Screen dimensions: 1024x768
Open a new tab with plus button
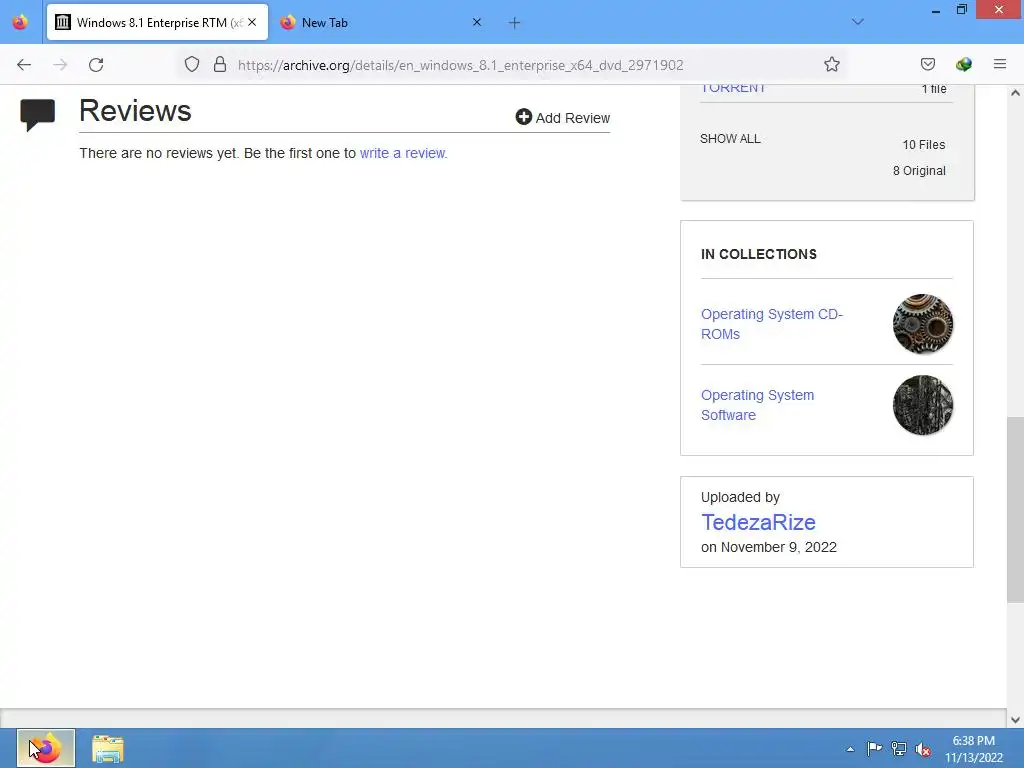pyautogui.click(x=515, y=23)
